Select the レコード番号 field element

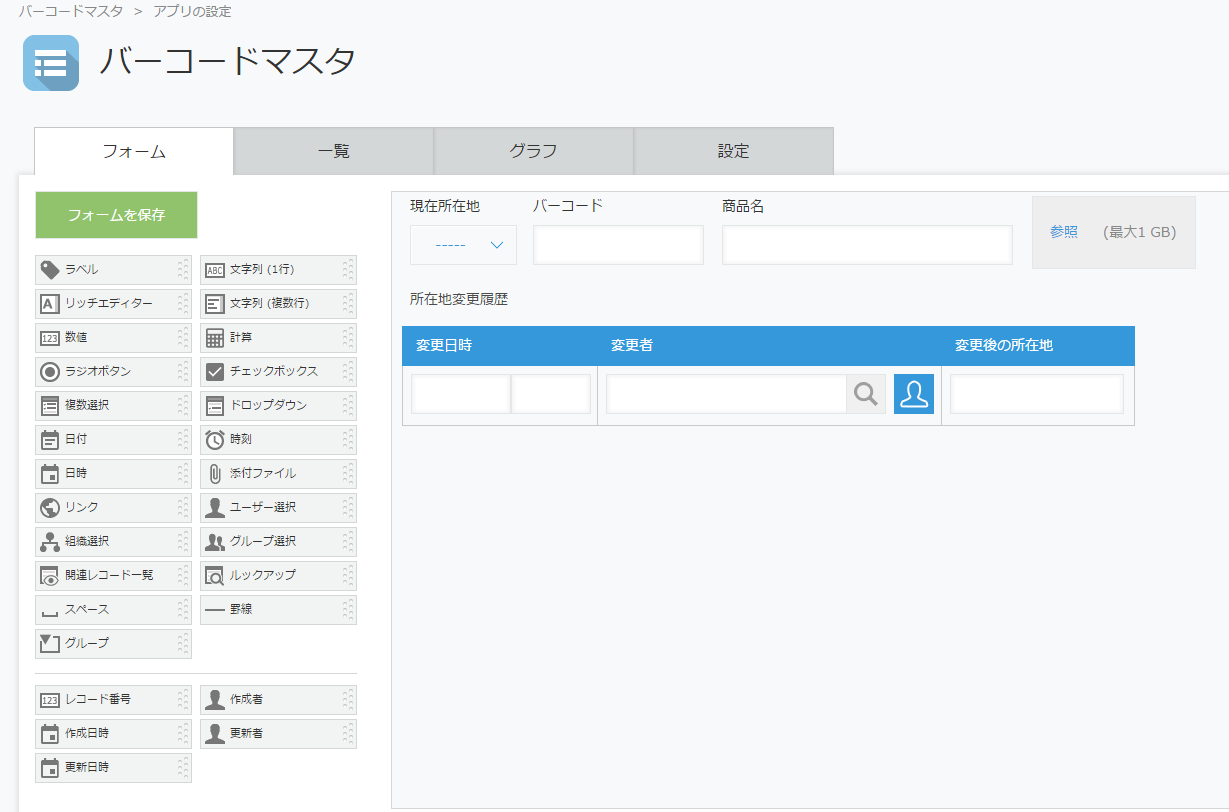tap(113, 700)
